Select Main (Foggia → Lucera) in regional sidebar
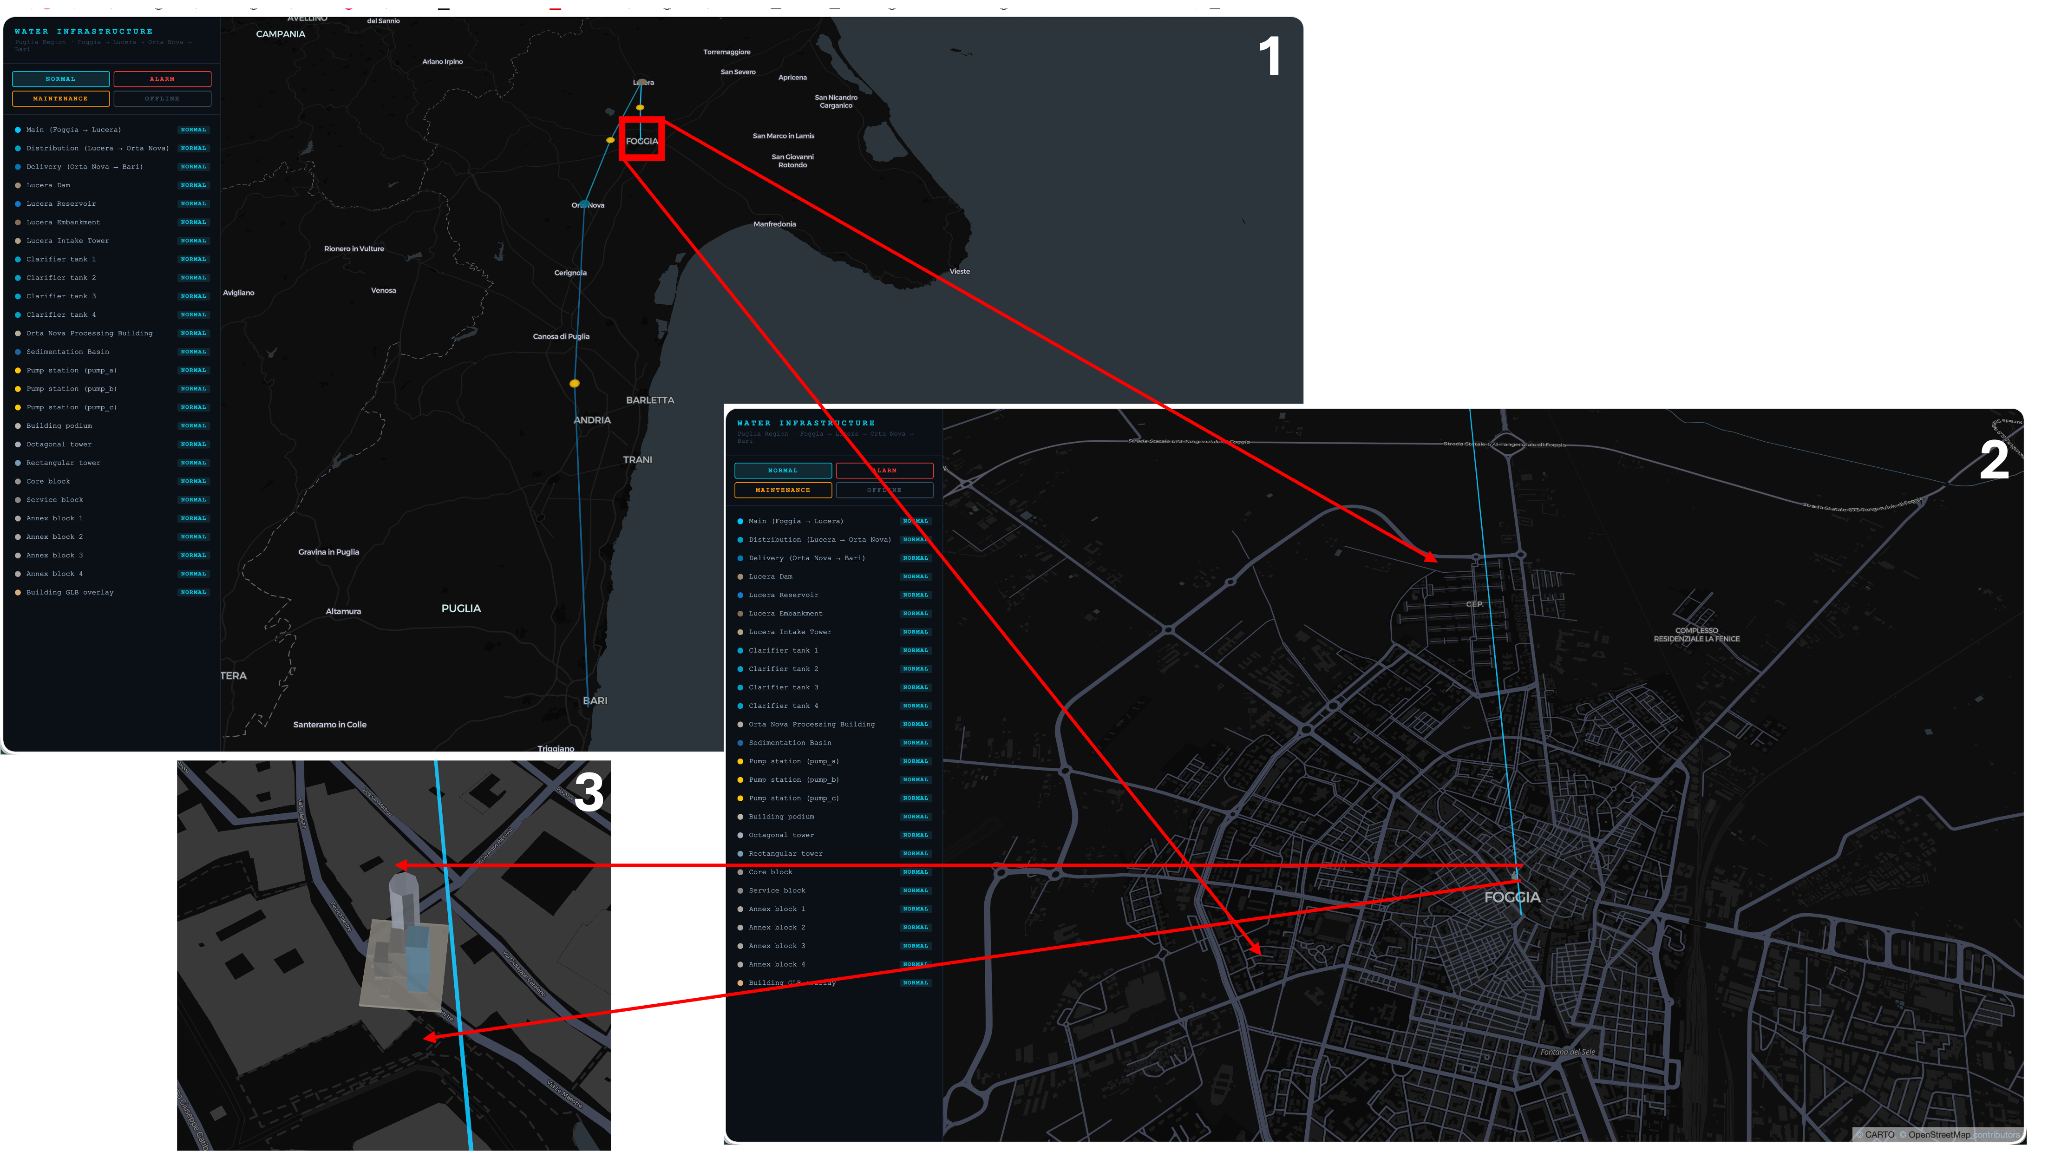Screen dimensions: 2048x1152 [x=111, y=130]
